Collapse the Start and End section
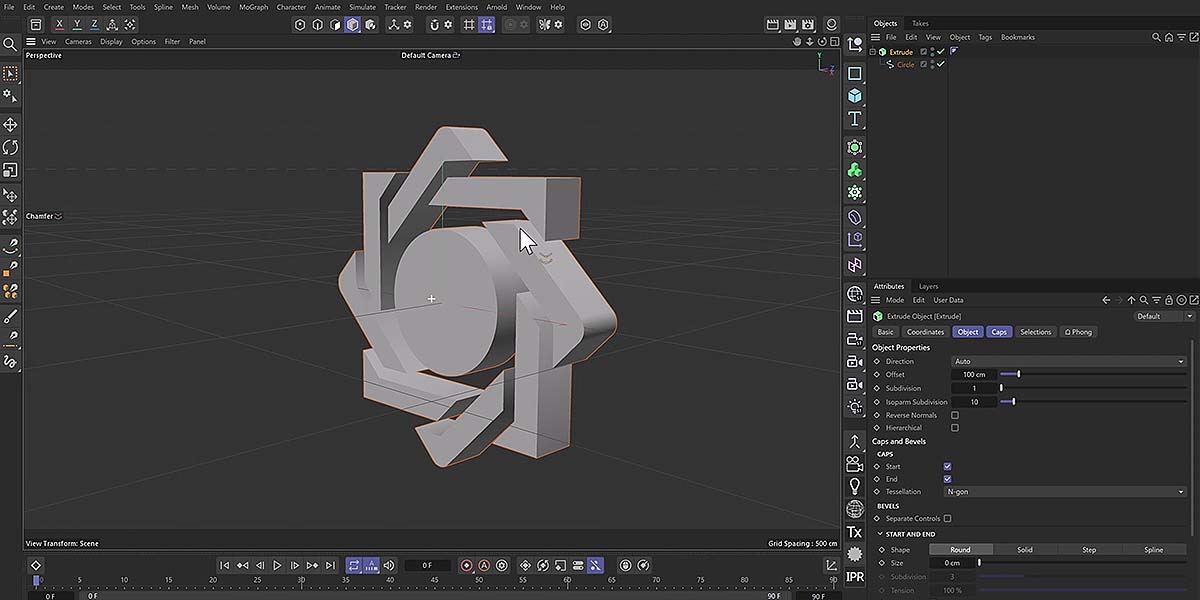The image size is (1200, 600). pyautogui.click(x=881, y=534)
